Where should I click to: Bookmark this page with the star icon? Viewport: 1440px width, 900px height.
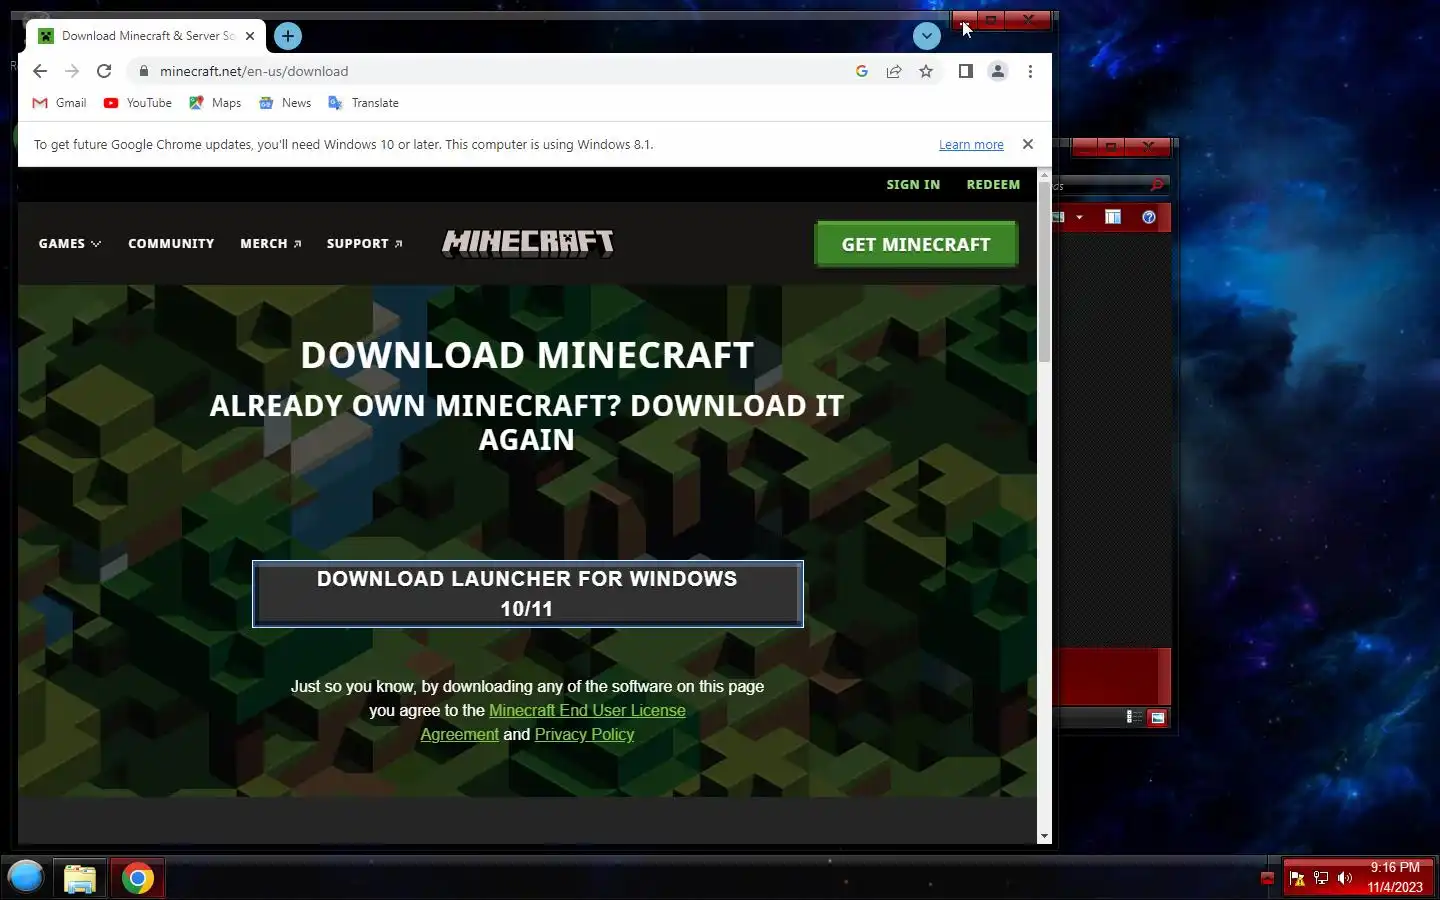(926, 71)
